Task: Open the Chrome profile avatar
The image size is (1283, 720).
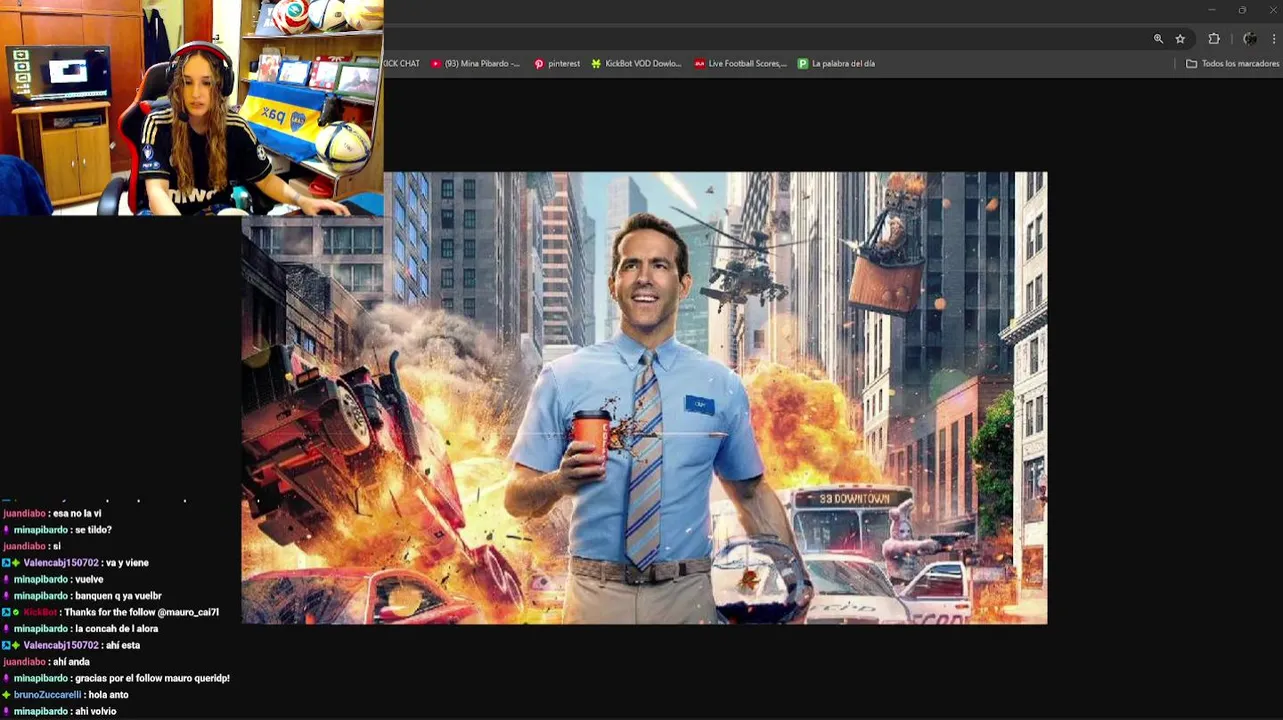Action: coord(1250,39)
